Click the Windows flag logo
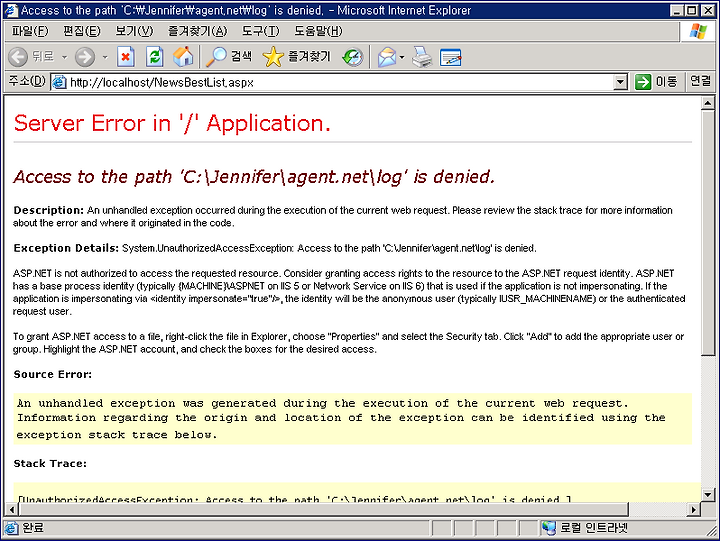The height and width of the screenshot is (541, 720). (698, 31)
